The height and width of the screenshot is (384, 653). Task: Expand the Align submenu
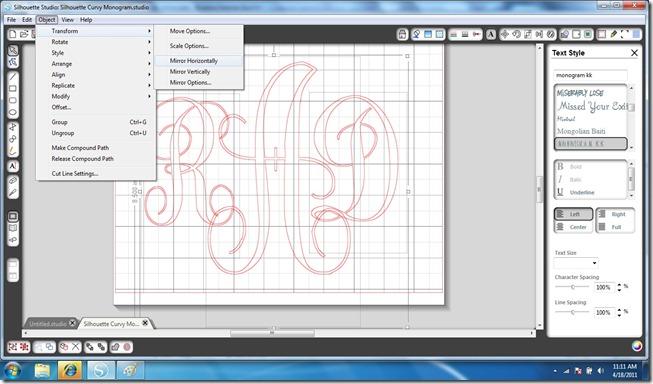coord(96,75)
